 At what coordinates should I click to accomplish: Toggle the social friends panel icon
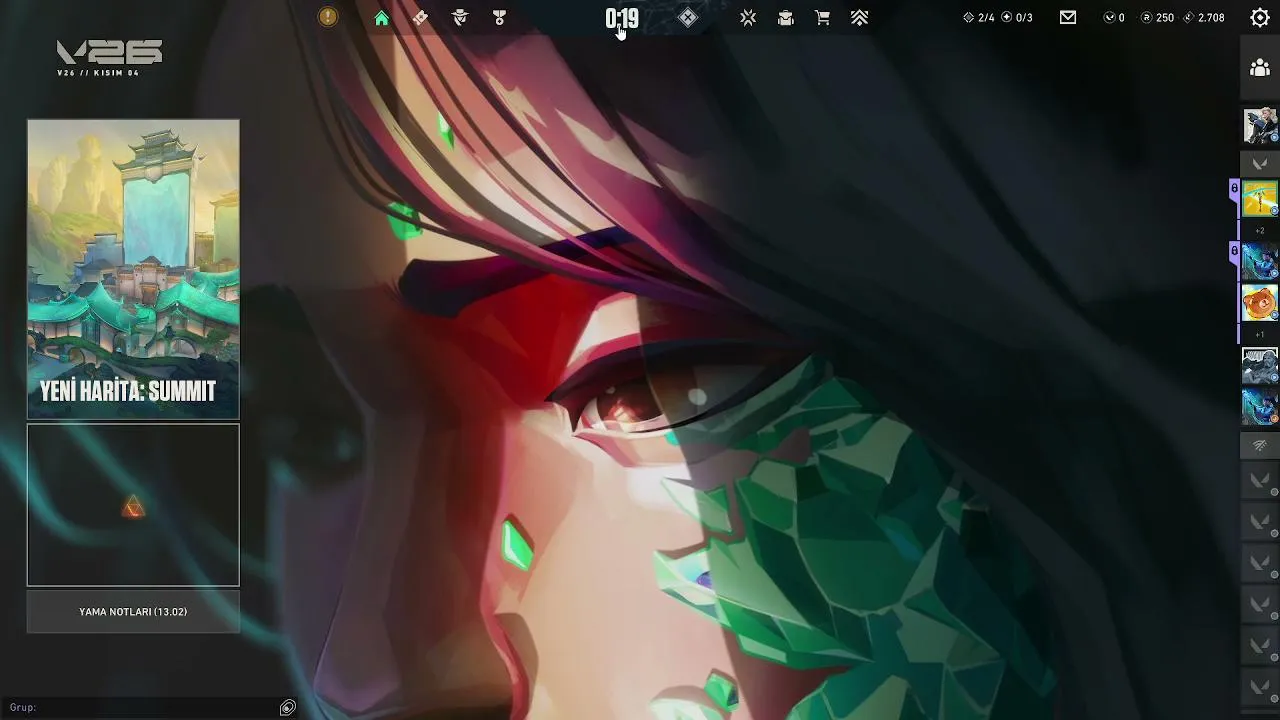(1260, 68)
